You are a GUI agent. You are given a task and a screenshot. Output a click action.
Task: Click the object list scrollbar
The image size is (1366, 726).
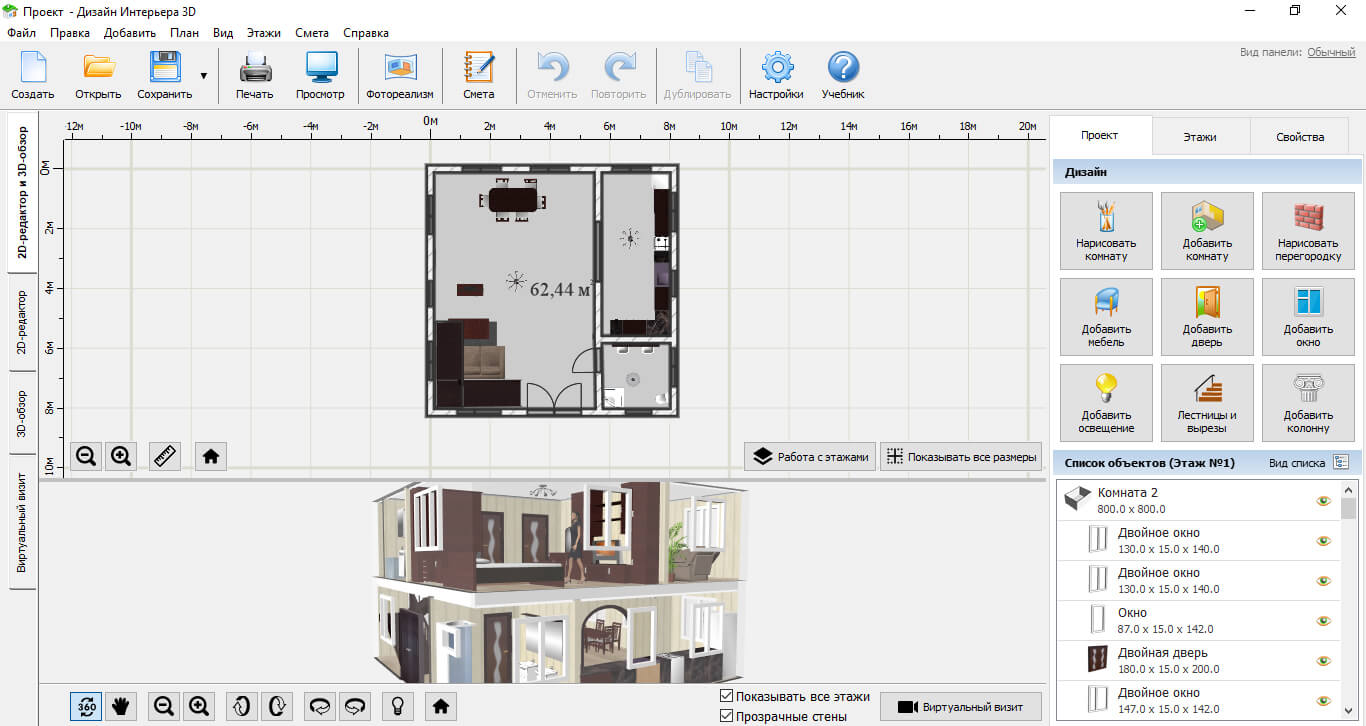(1349, 600)
